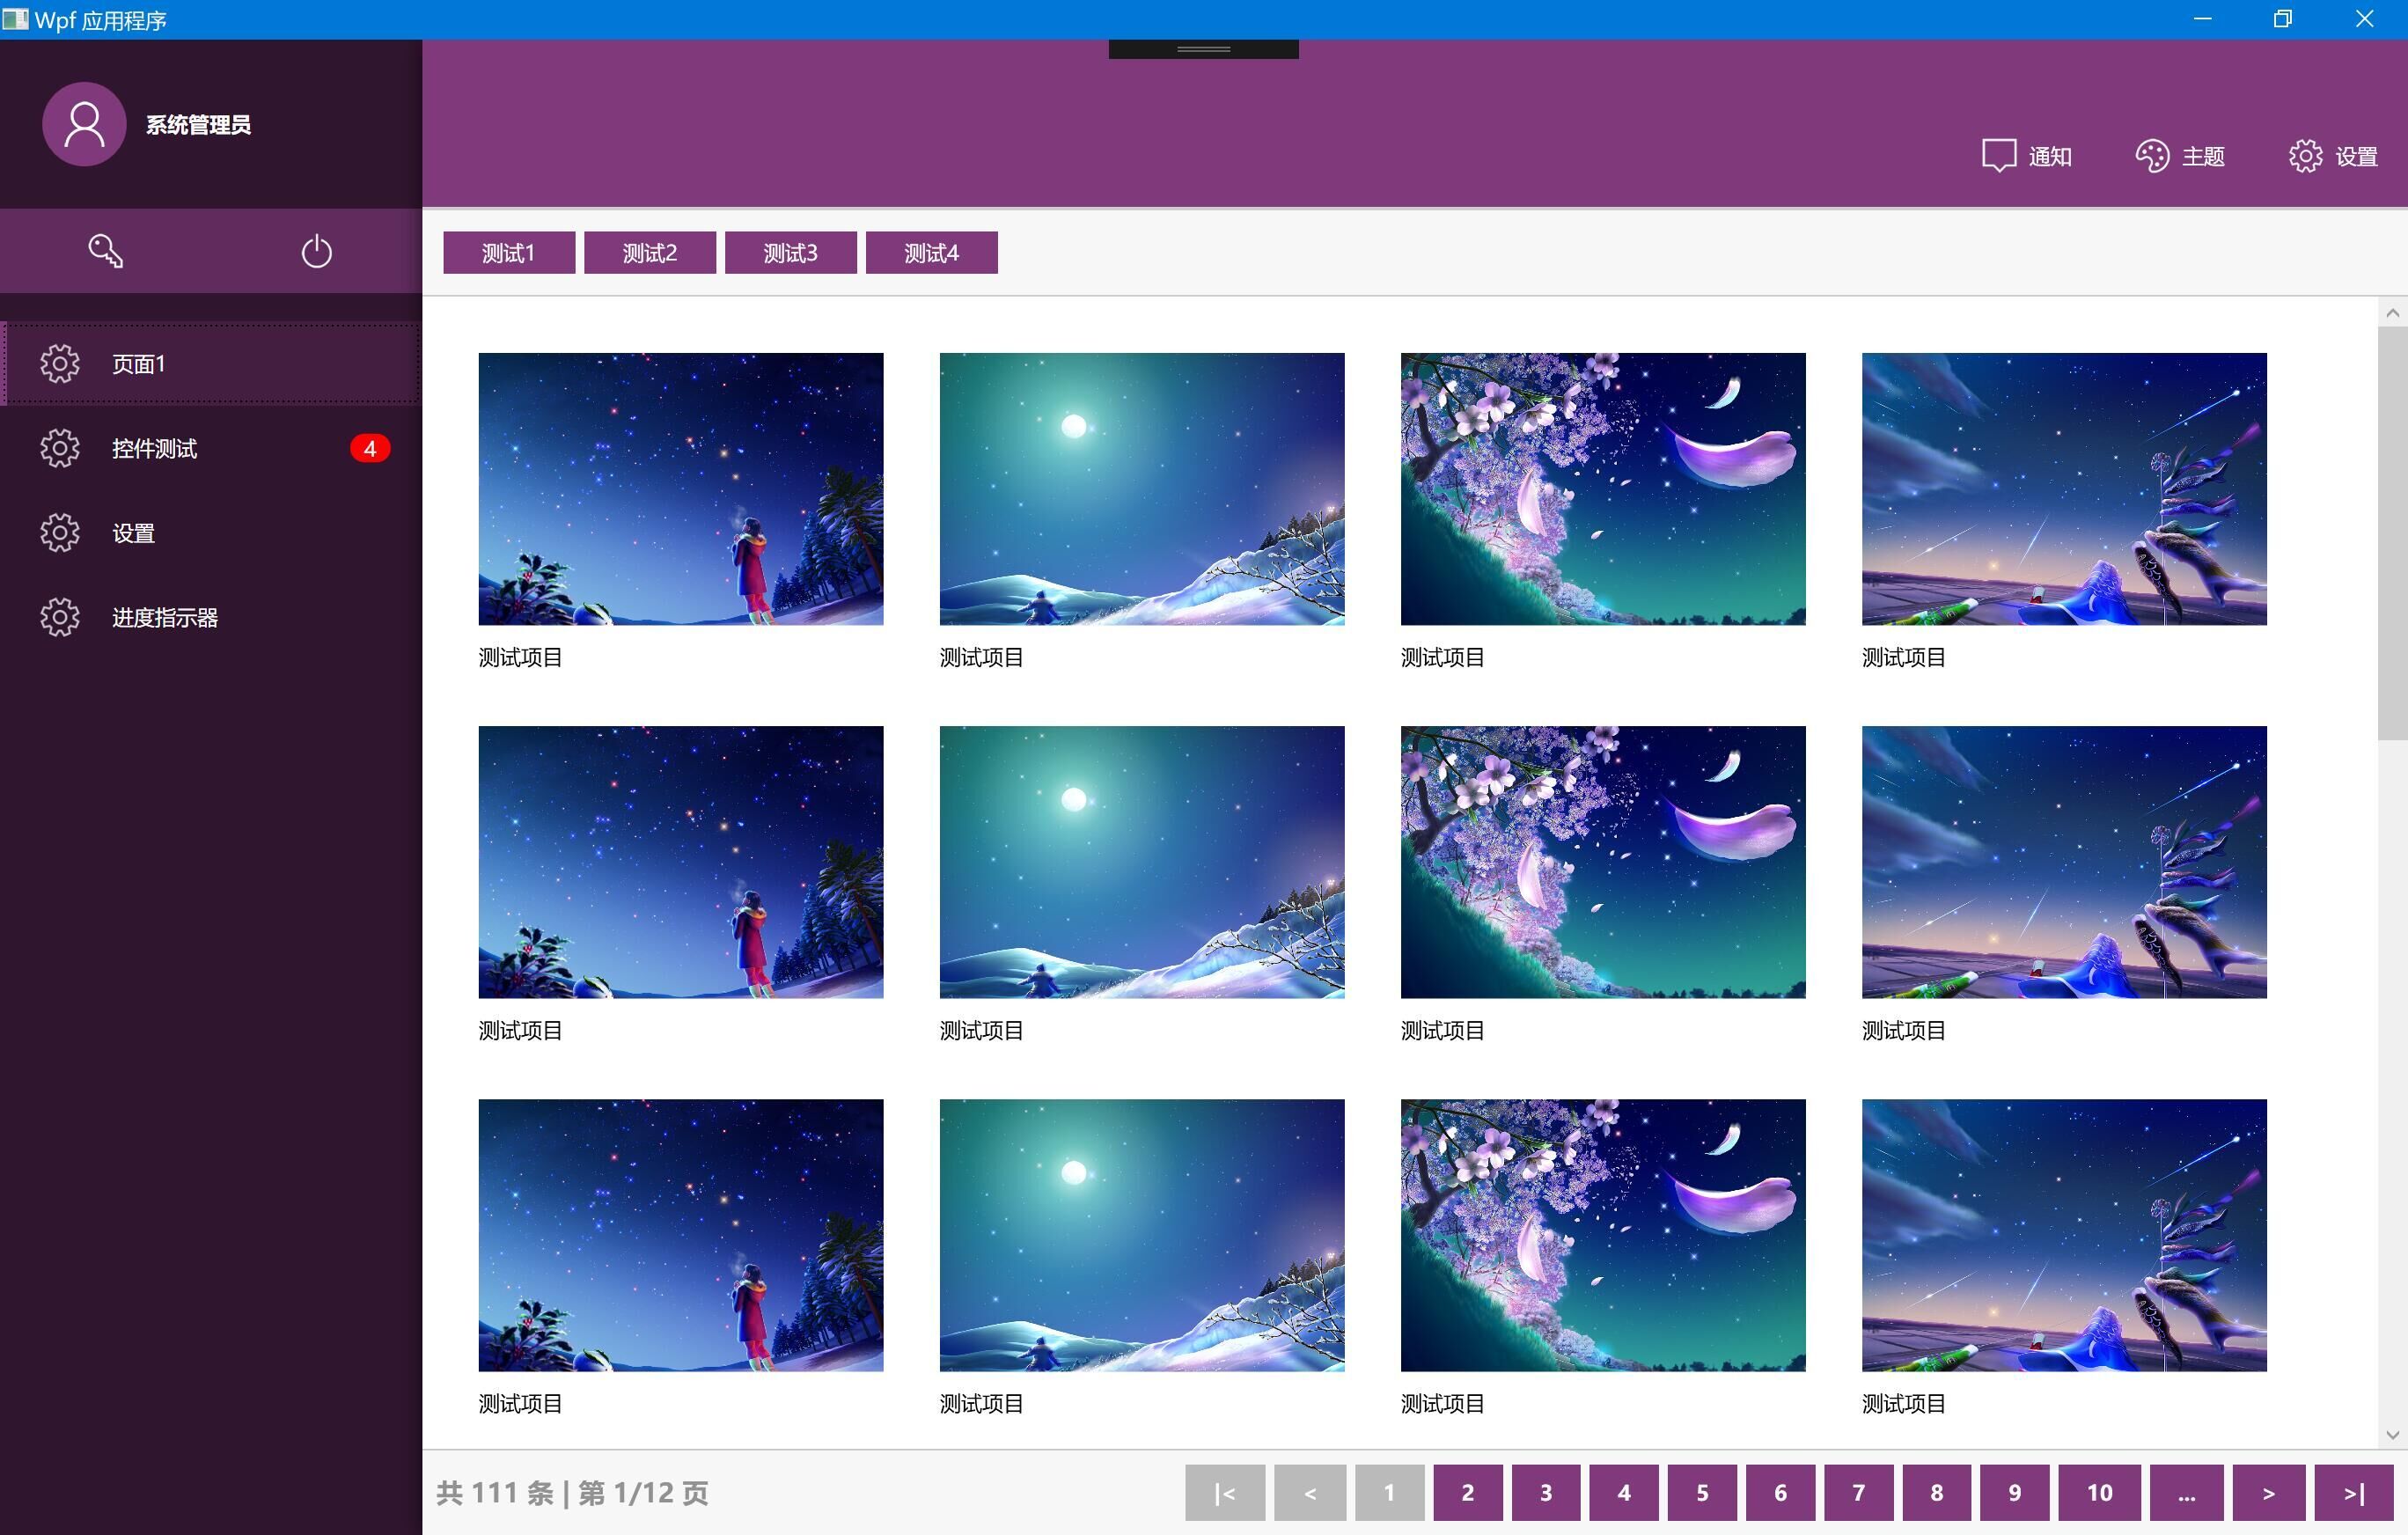
Task: Open the 通知 notification icon
Action: (1998, 156)
